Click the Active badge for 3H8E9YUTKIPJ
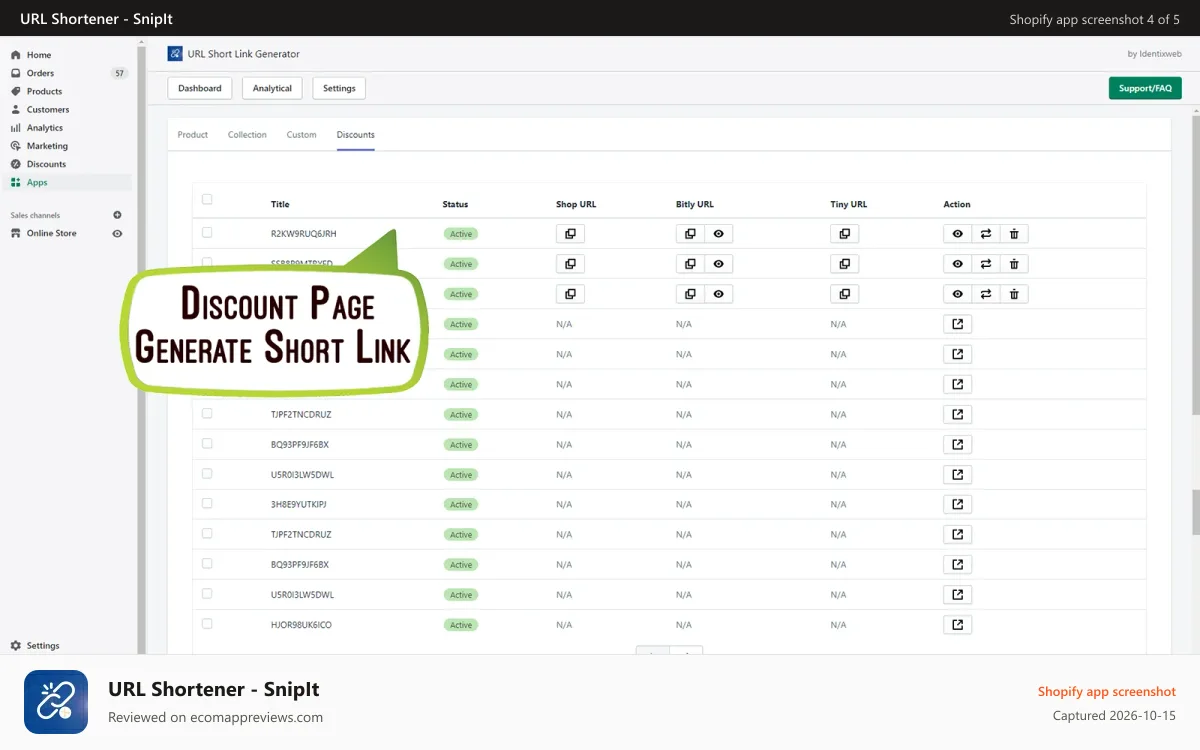This screenshot has width=1200, height=750. 461,504
